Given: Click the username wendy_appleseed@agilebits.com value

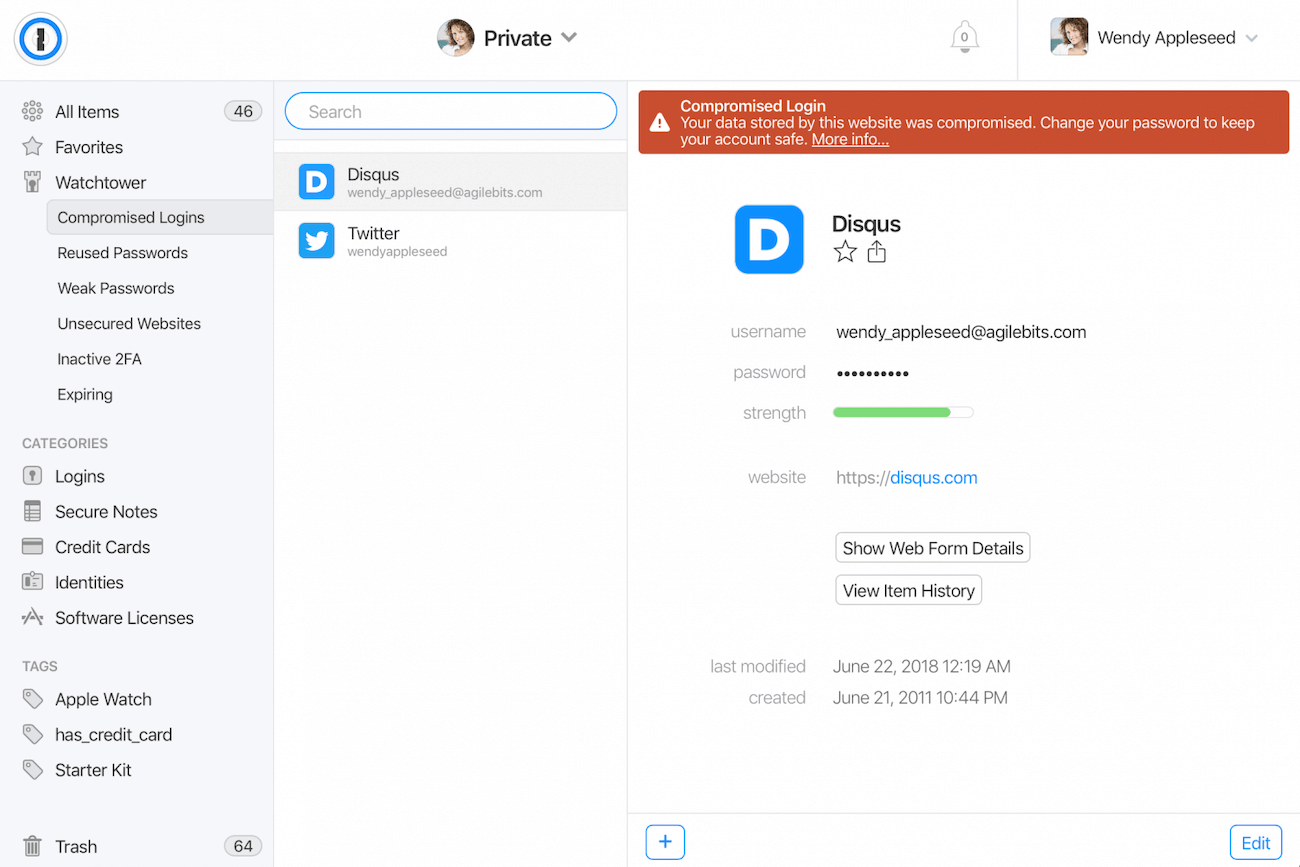Looking at the screenshot, I should click(x=961, y=332).
